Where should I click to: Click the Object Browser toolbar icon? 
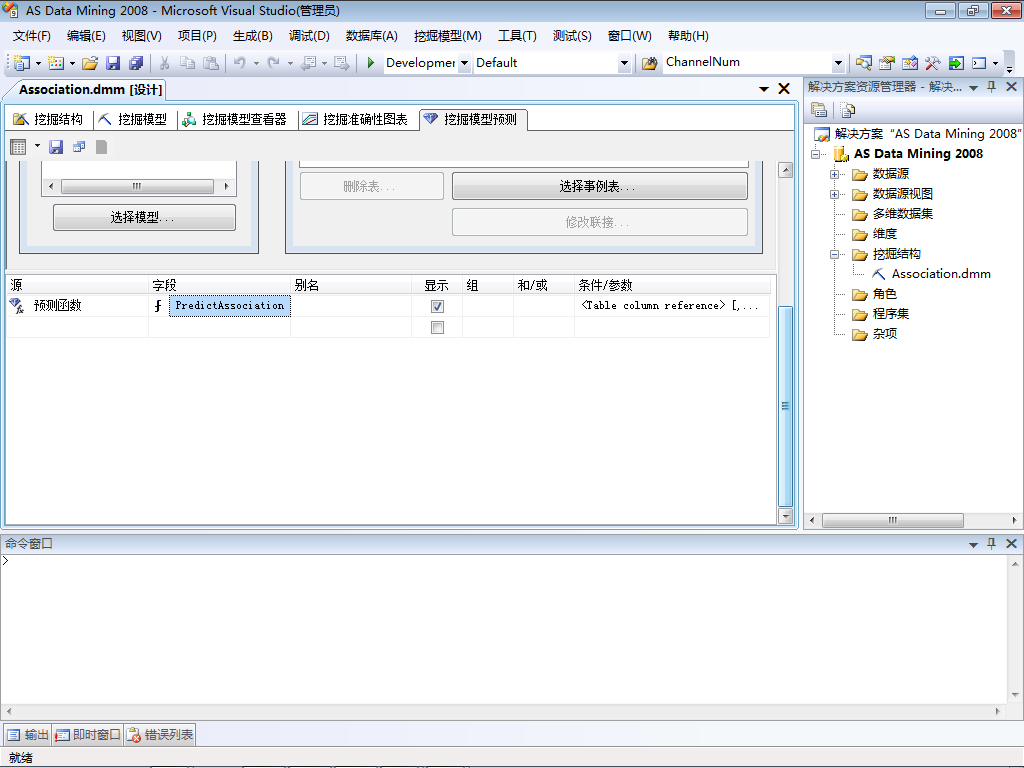910,63
